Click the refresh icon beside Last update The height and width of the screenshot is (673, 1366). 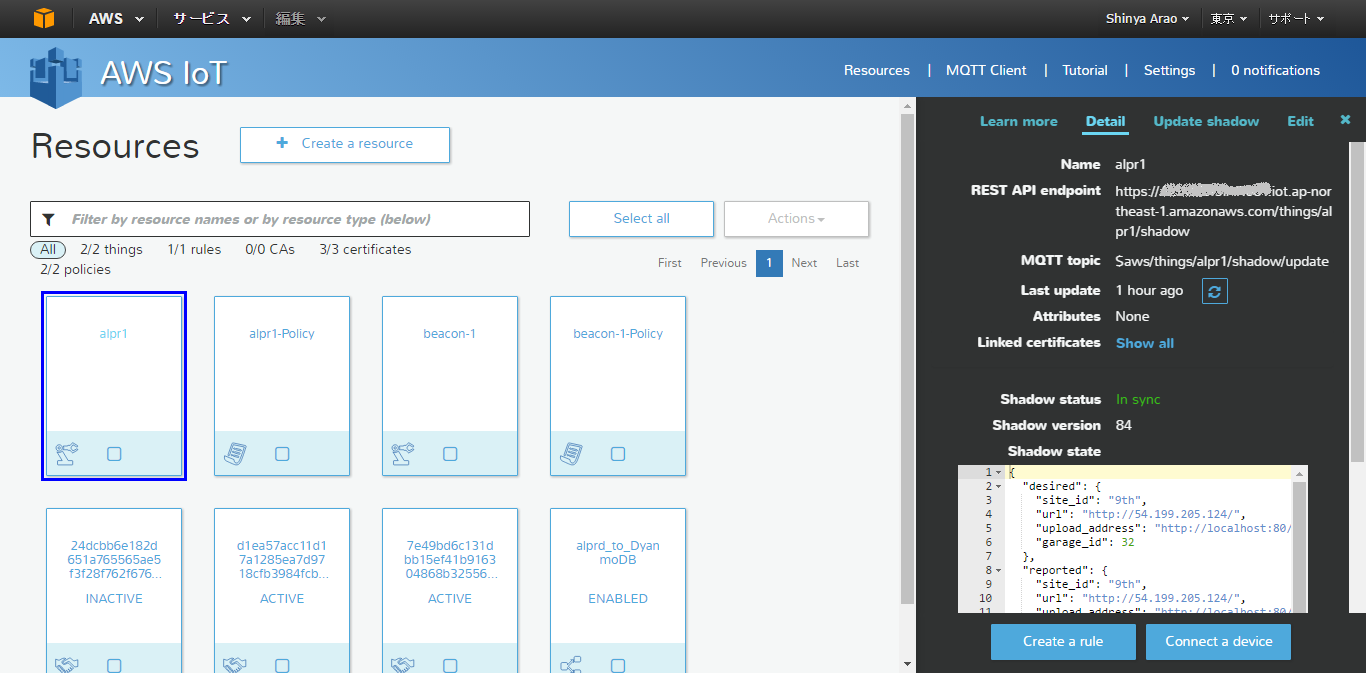click(1214, 291)
